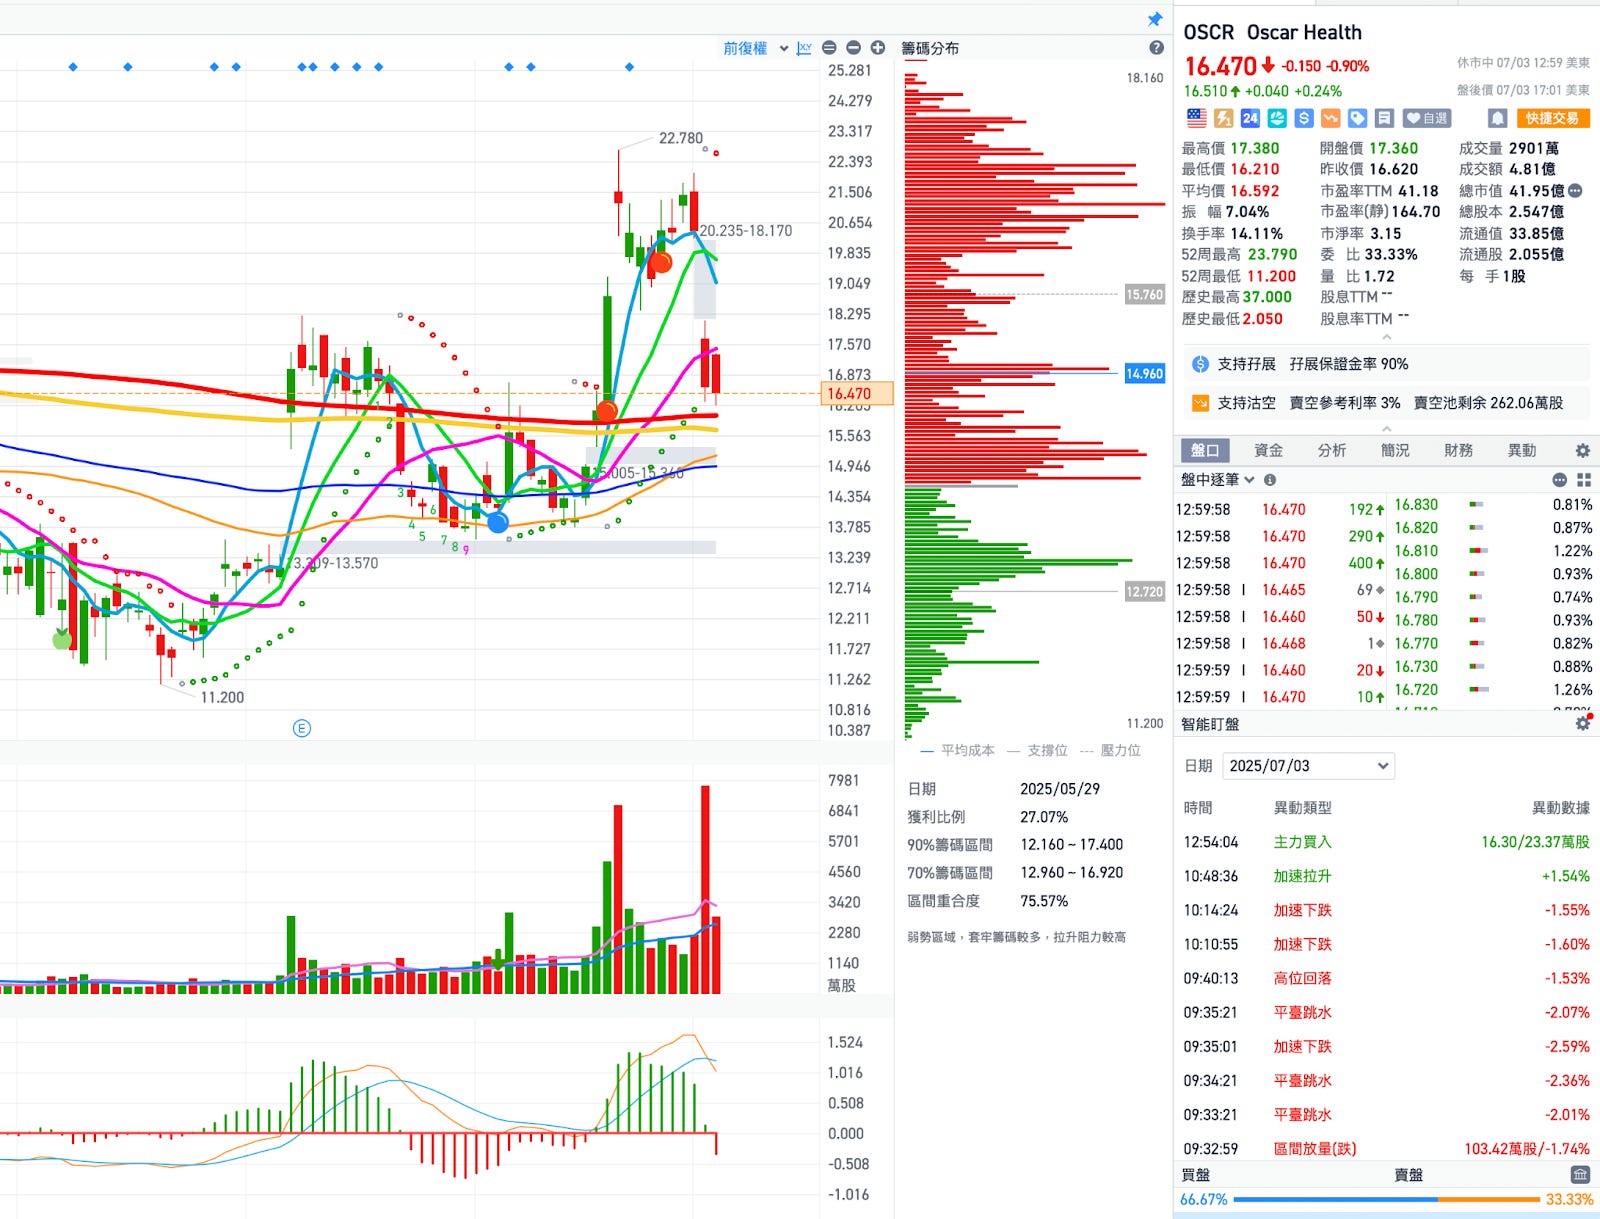Toggle 壓力位 legend line
1600x1219 pixels.
tap(1110, 750)
